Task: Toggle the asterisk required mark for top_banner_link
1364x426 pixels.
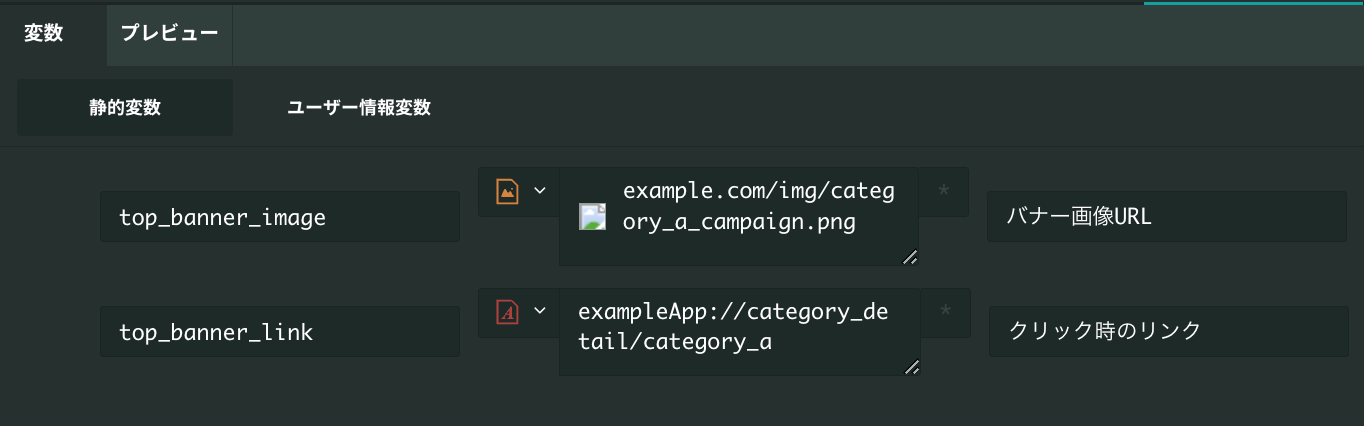Action: coord(944,313)
